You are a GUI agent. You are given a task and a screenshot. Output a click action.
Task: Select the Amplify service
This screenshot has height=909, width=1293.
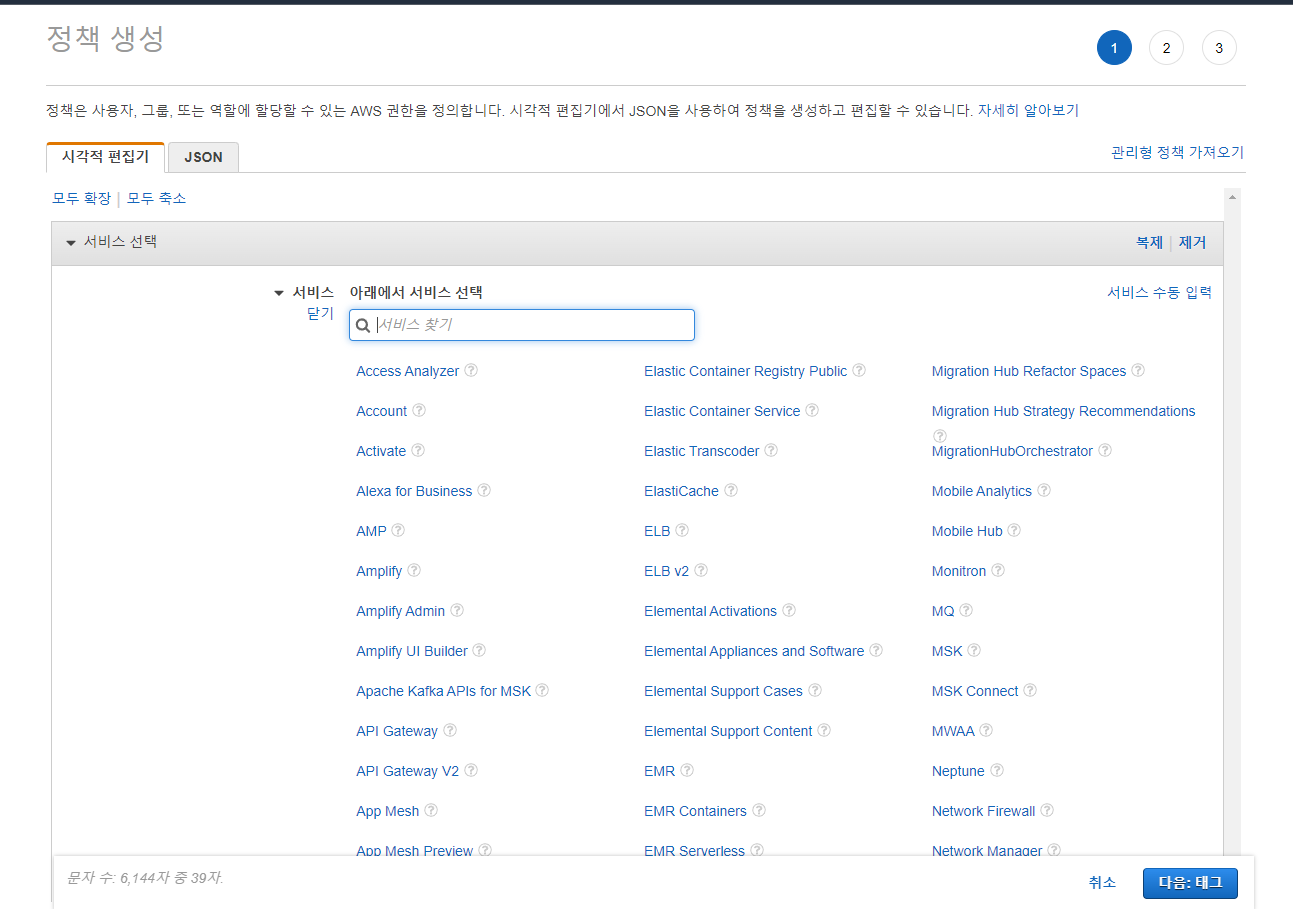pos(379,571)
